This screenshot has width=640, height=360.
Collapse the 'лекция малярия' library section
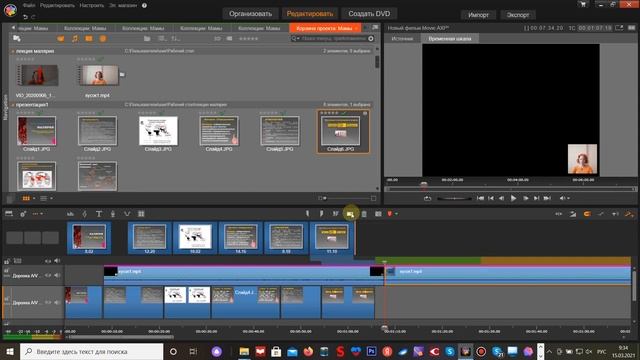click(x=13, y=51)
